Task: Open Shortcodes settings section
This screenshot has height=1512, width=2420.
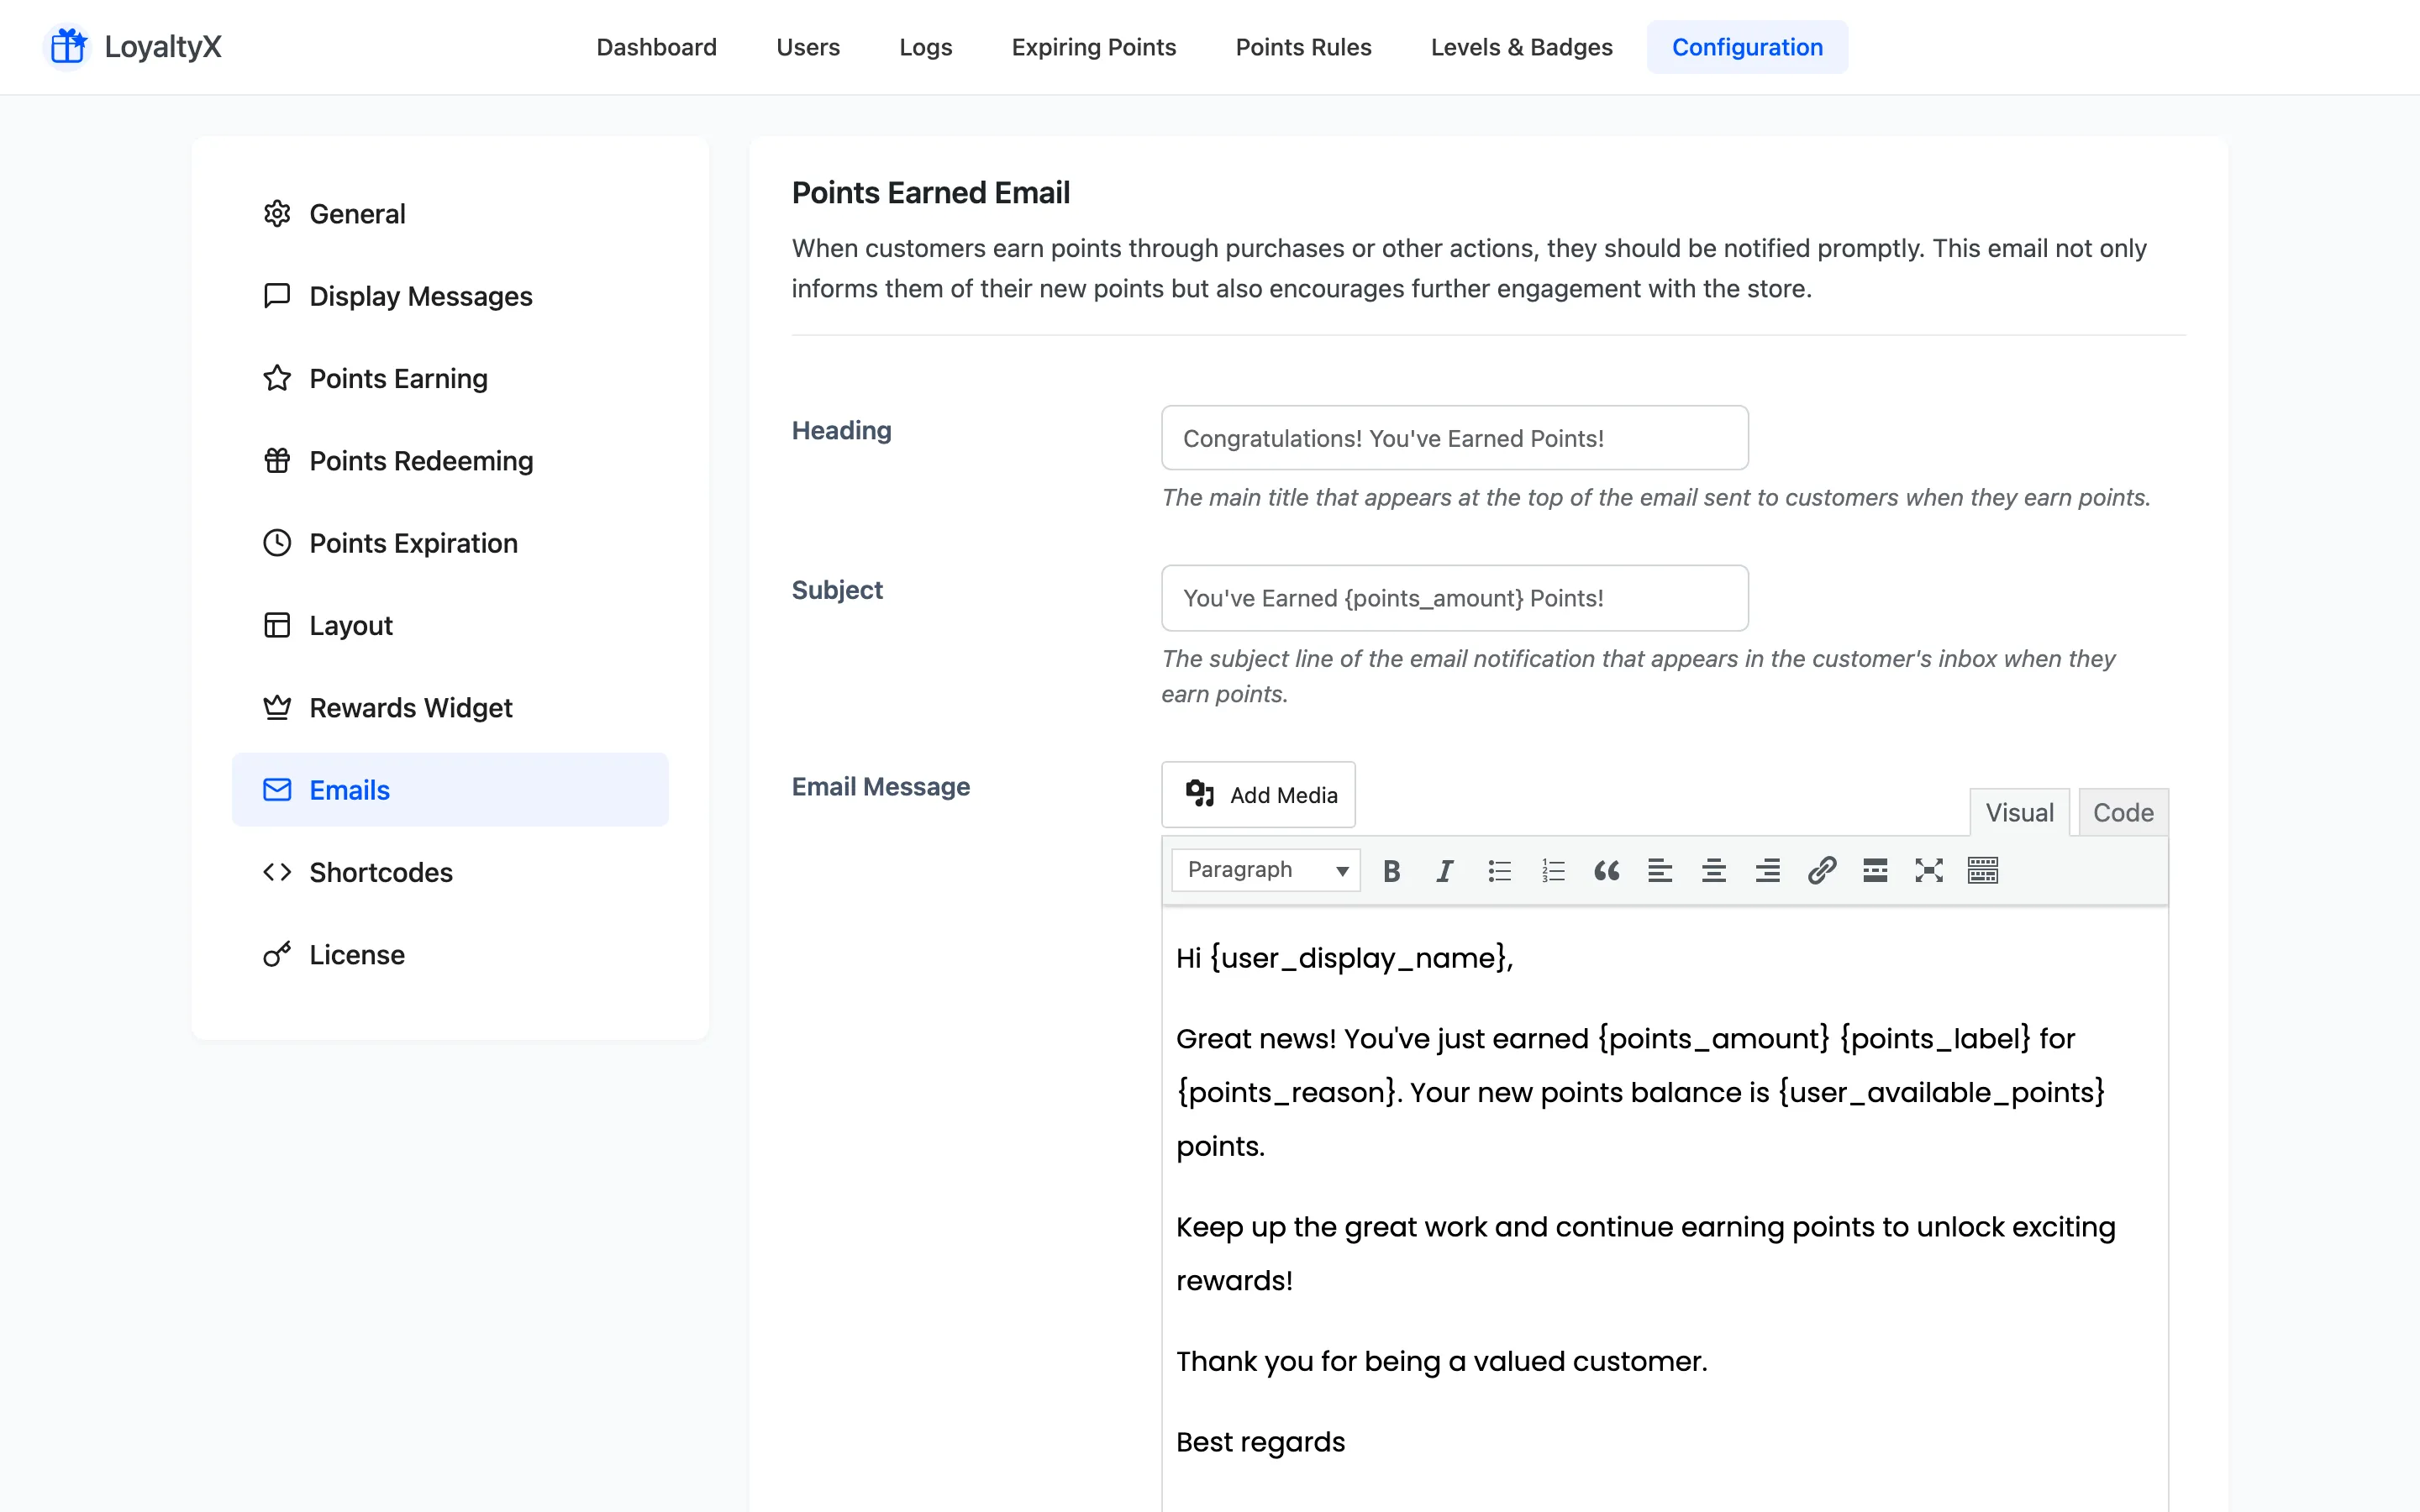Action: point(450,872)
